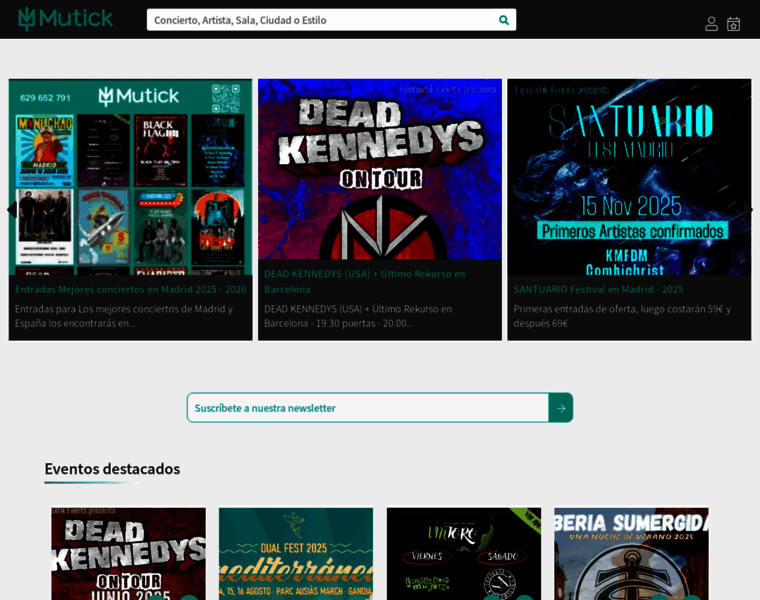The width and height of the screenshot is (760, 600).
Task: Click the Dead Kennedys On Tour banner
Action: 380,169
